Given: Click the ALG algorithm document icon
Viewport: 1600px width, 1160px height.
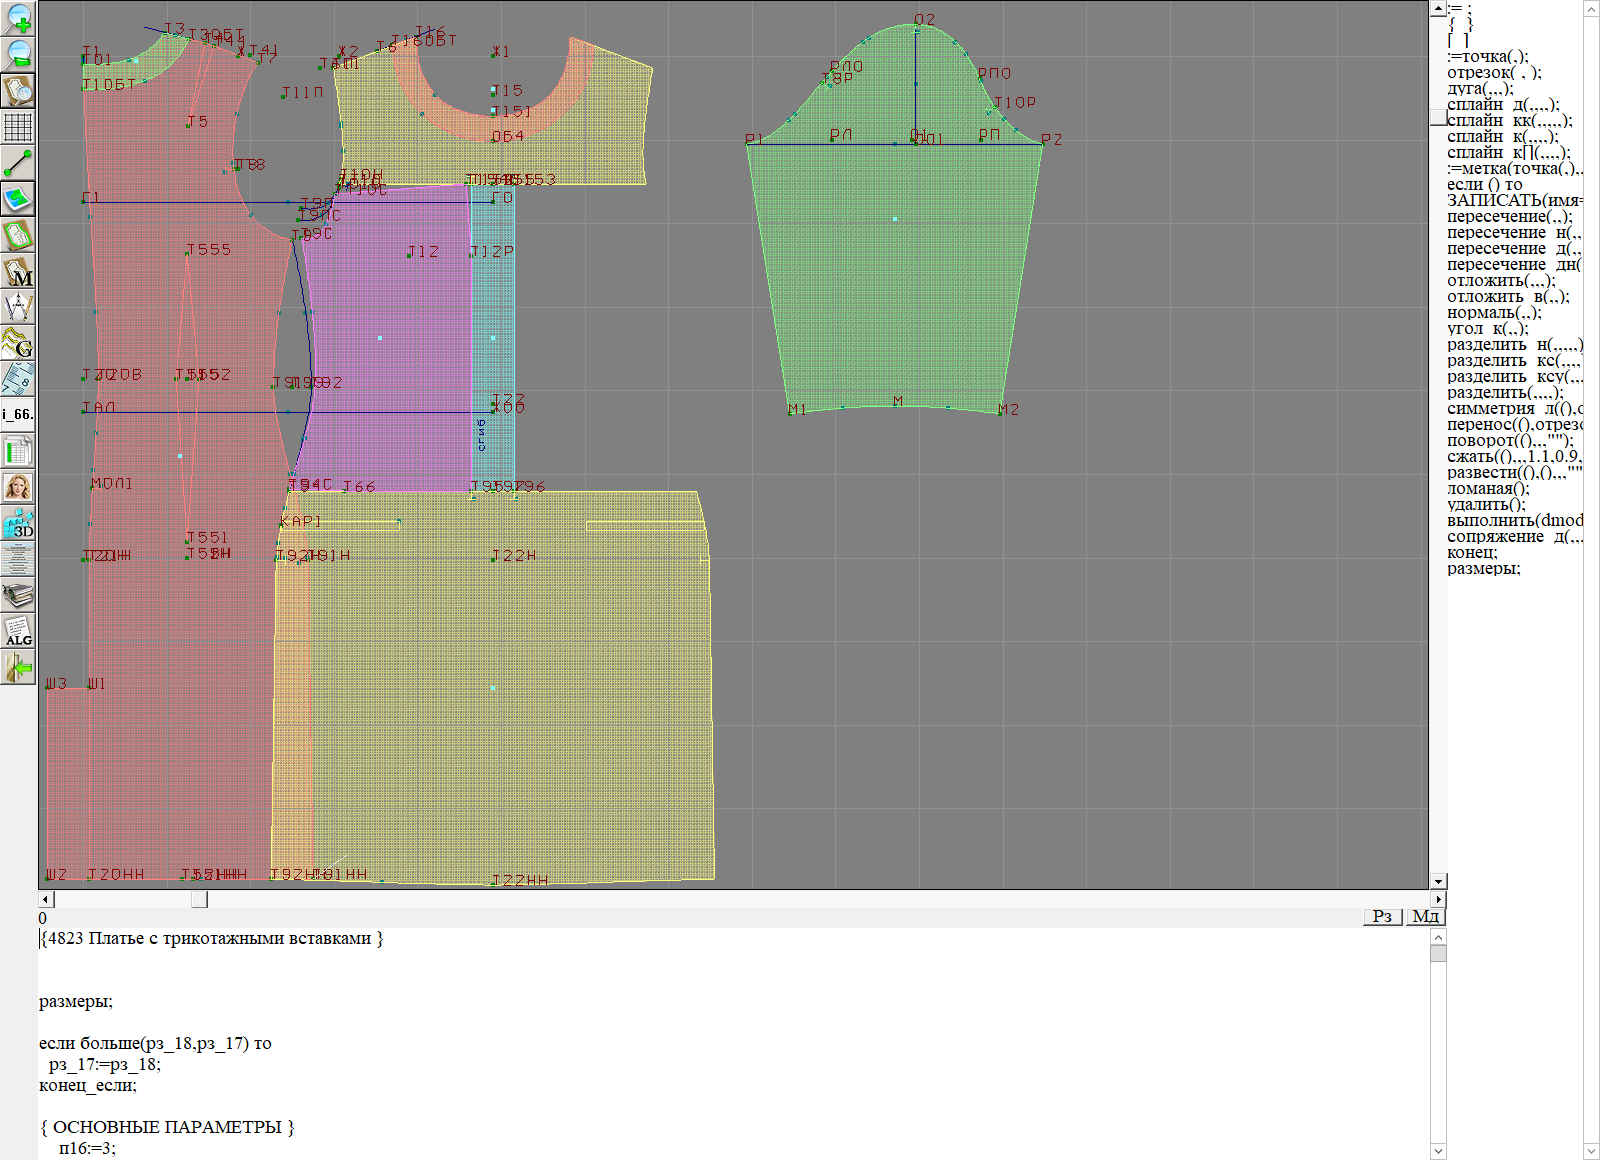Looking at the screenshot, I should 18,631.
